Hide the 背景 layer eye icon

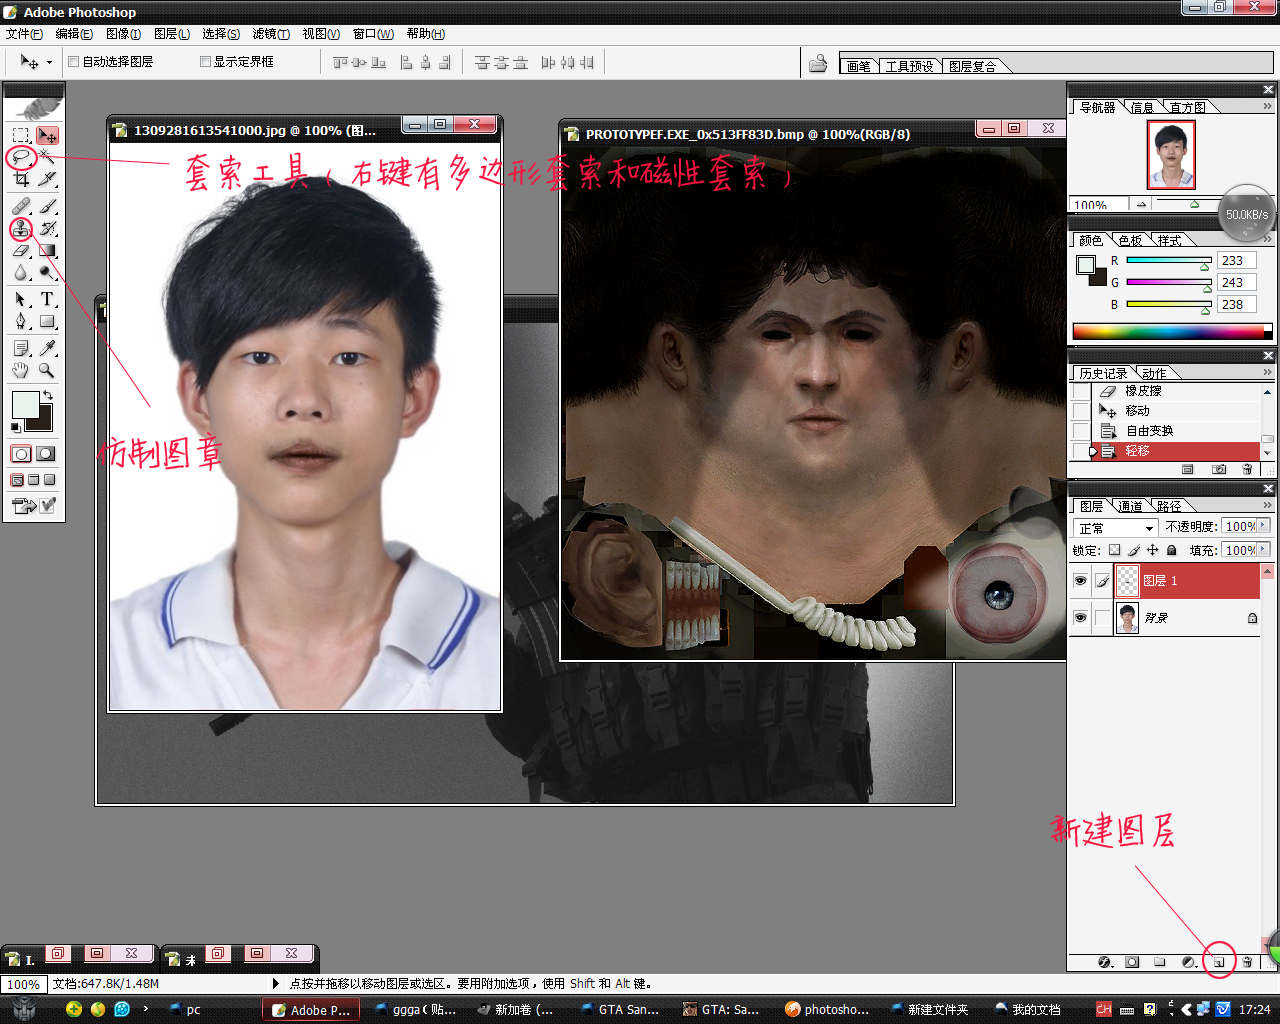coord(1080,618)
